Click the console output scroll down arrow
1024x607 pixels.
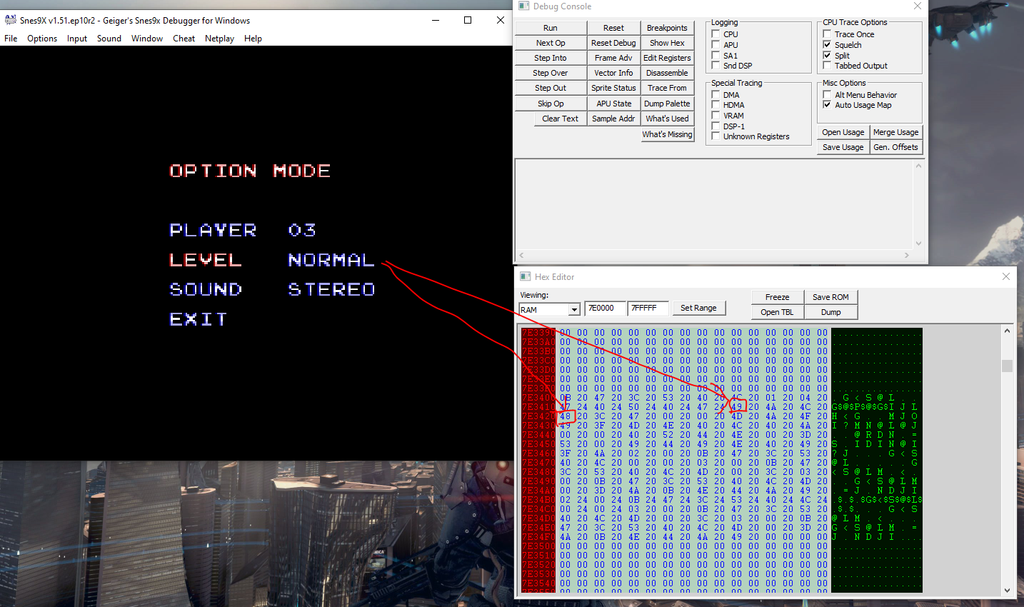(x=918, y=243)
